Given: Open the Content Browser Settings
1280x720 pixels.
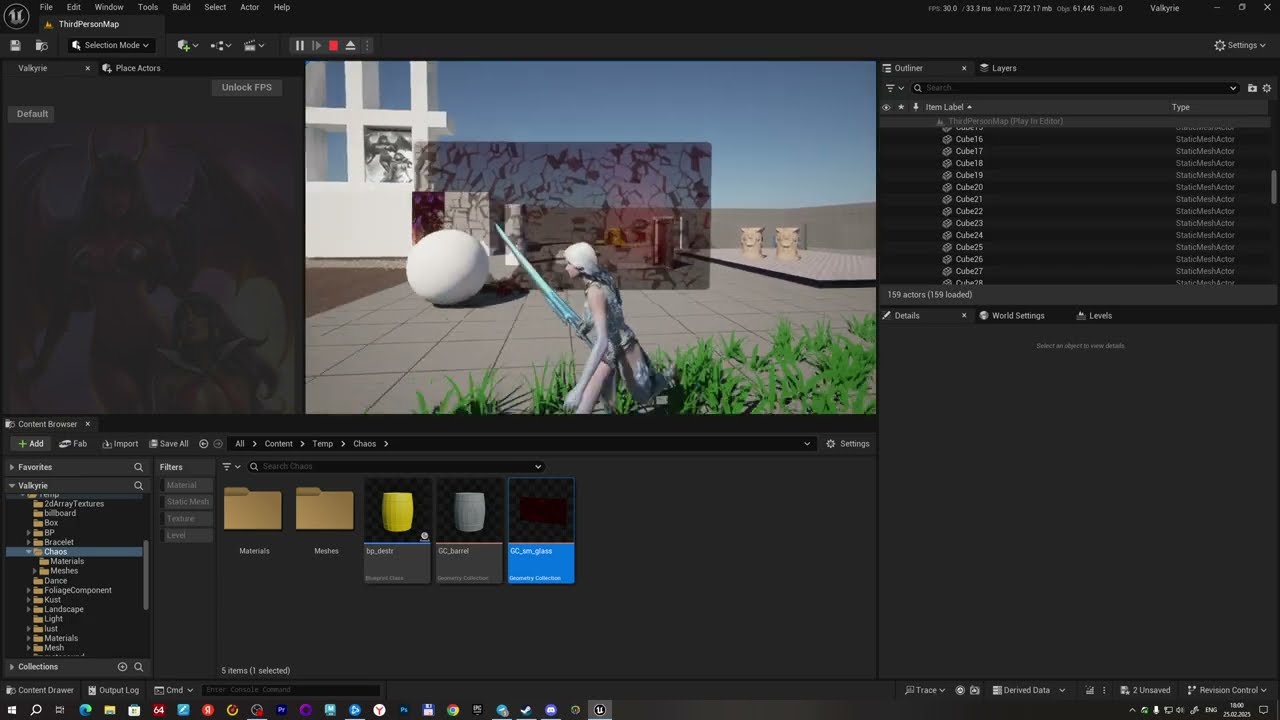Looking at the screenshot, I should 848,444.
